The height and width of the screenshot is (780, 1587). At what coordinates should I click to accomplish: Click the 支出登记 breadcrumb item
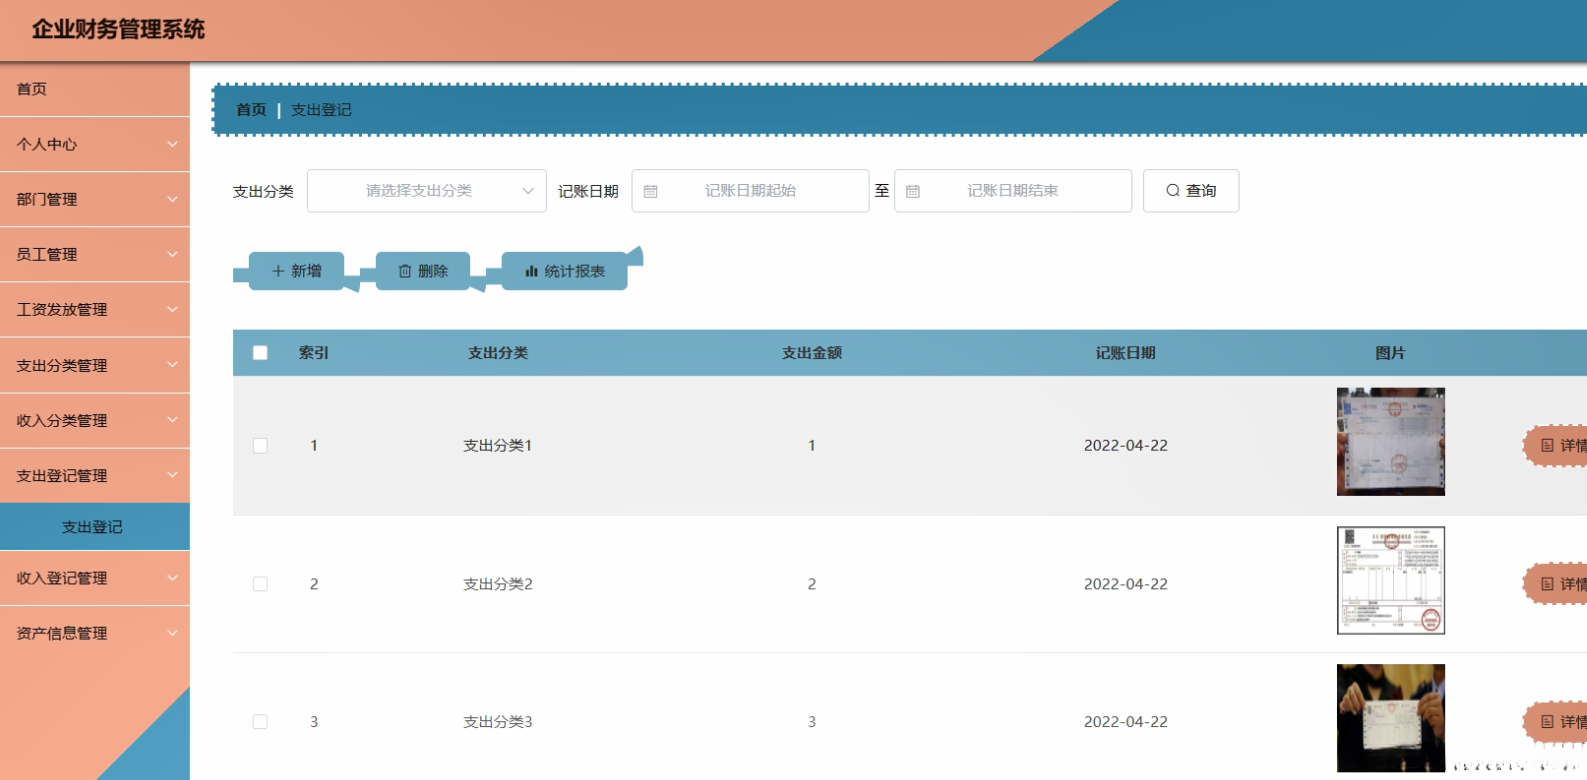pos(321,110)
